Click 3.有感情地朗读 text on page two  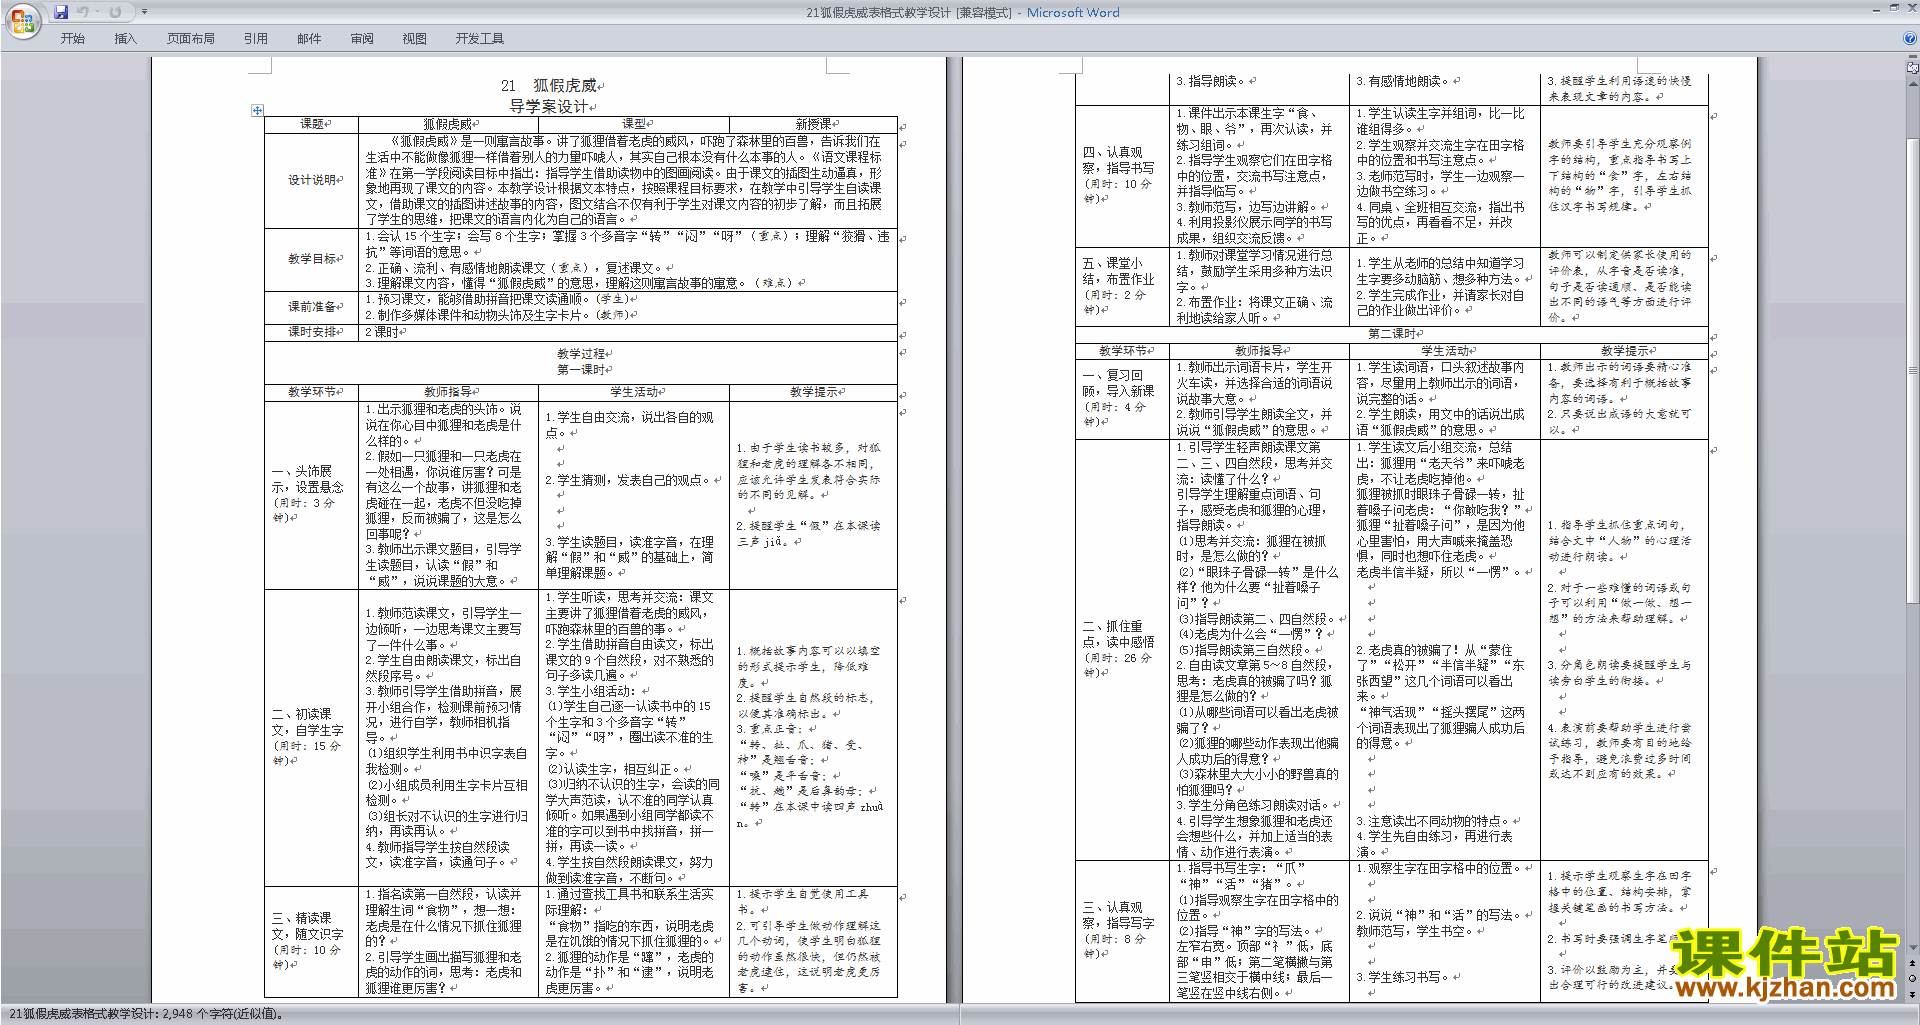(1405, 81)
